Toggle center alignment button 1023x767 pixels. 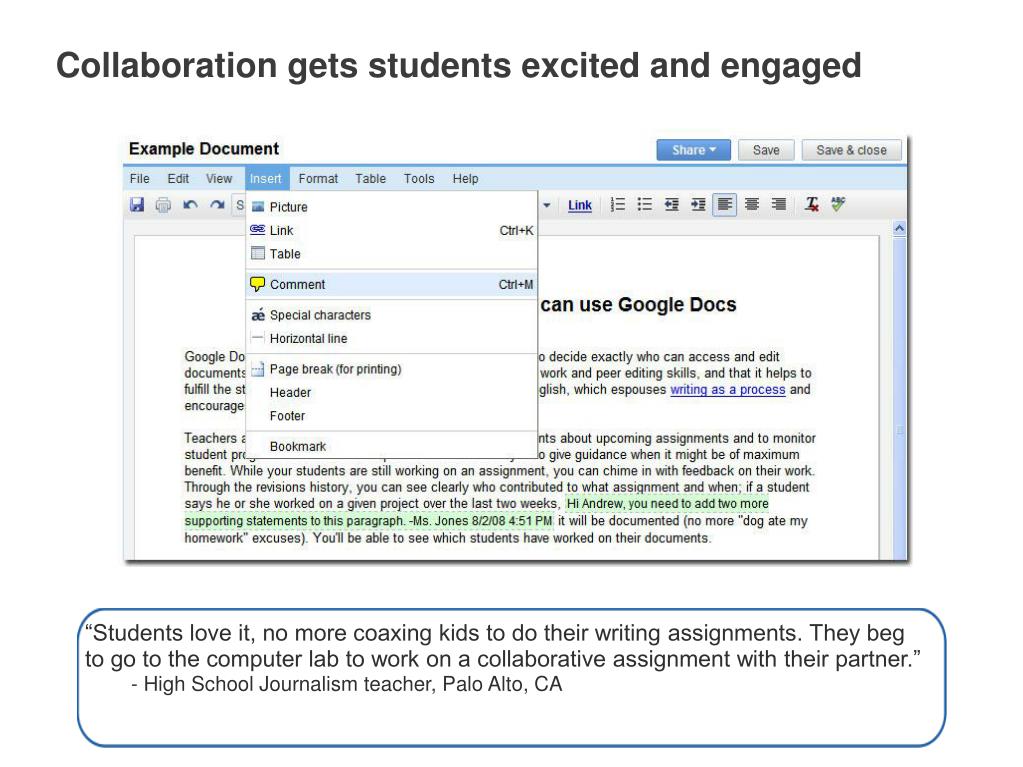tap(752, 205)
